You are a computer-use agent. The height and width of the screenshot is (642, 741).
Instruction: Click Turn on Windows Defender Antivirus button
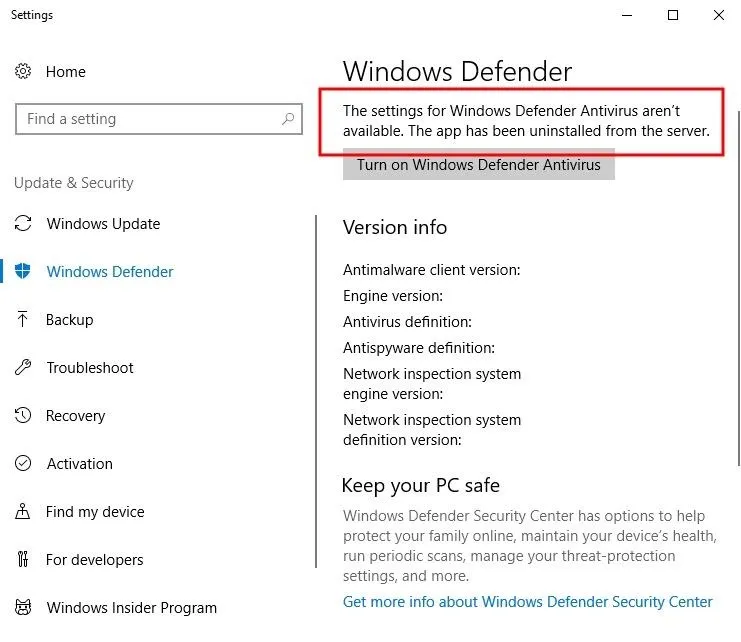coord(479,164)
